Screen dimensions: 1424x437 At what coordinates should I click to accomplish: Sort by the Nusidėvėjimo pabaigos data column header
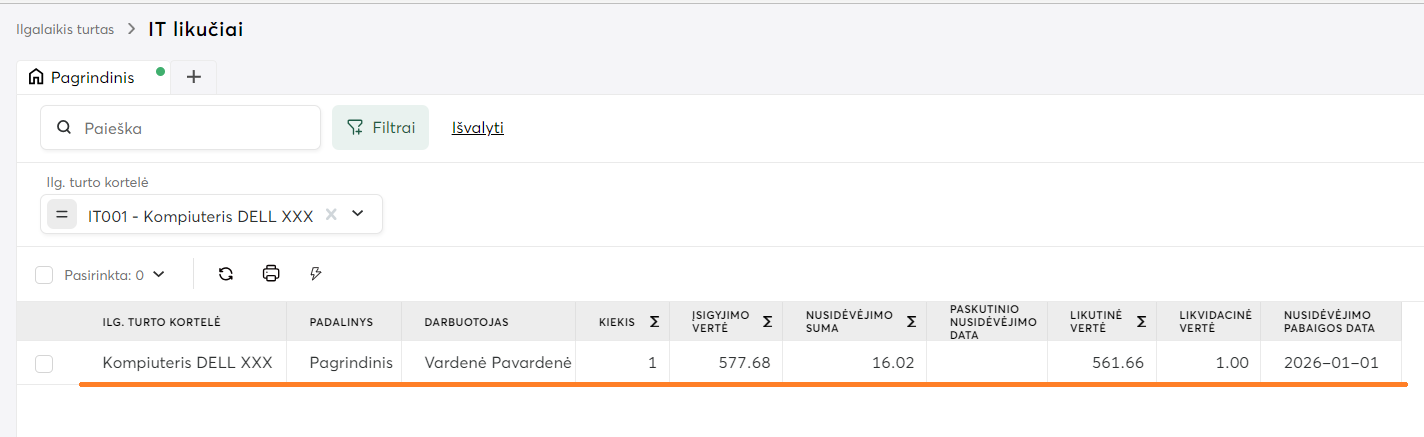[x=1329, y=322]
